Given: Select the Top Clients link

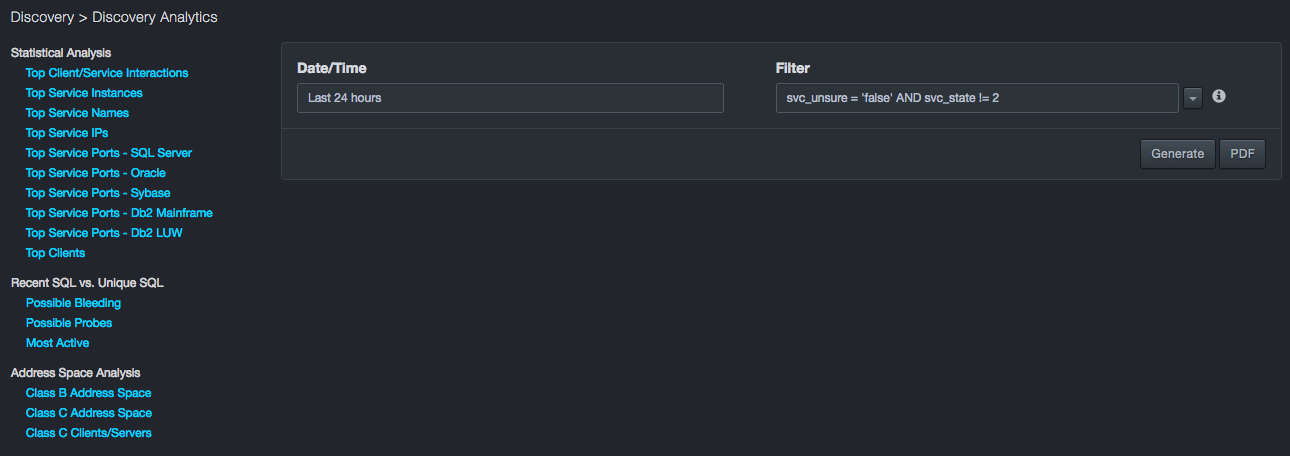Looking at the screenshot, I should pos(55,253).
